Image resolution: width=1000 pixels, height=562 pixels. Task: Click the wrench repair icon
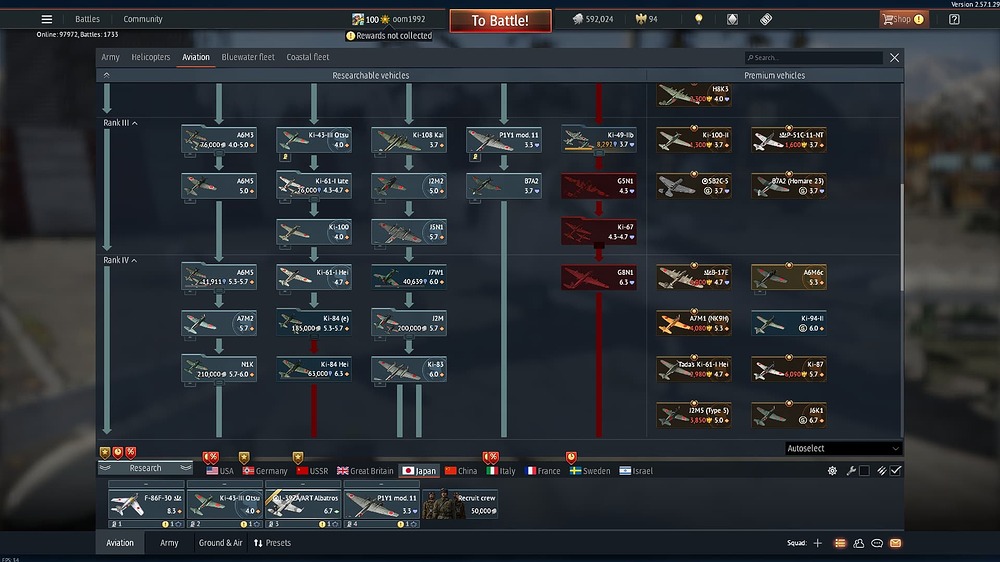point(851,471)
